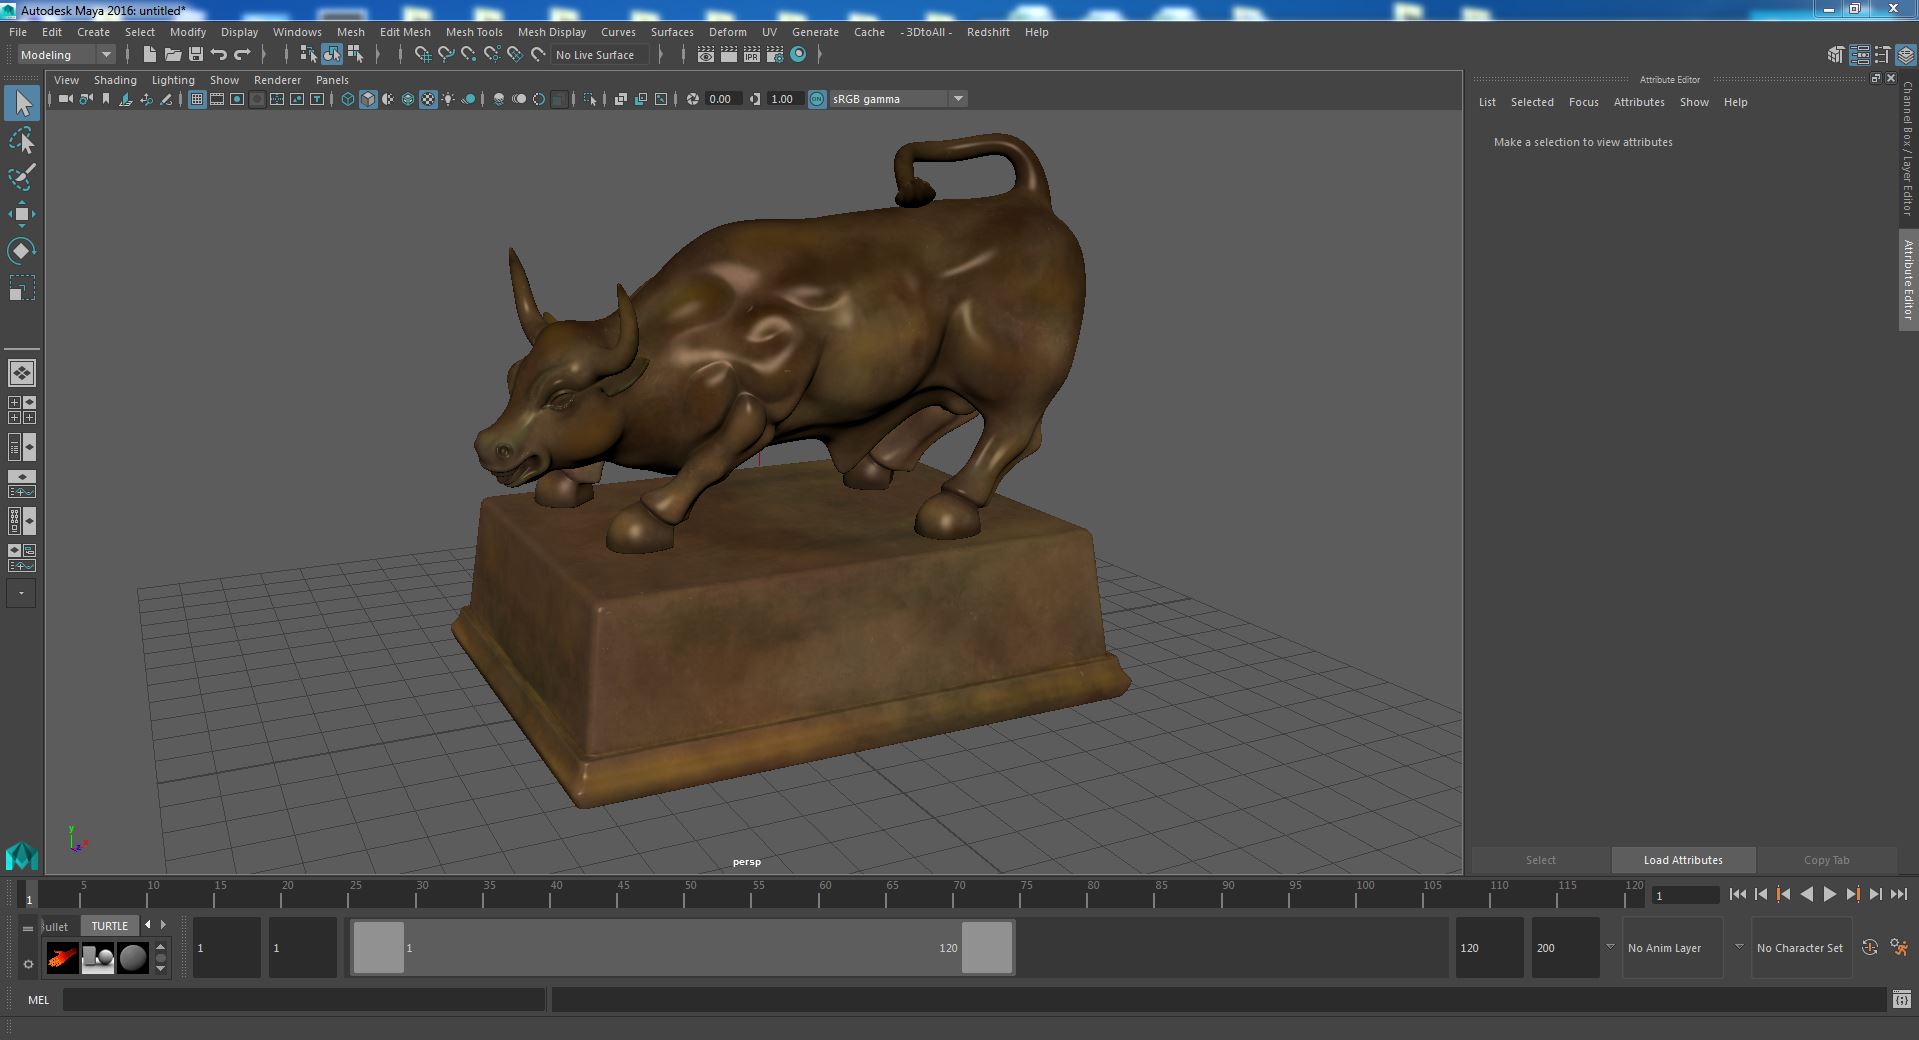
Task: Start IPR render
Action: (752, 55)
